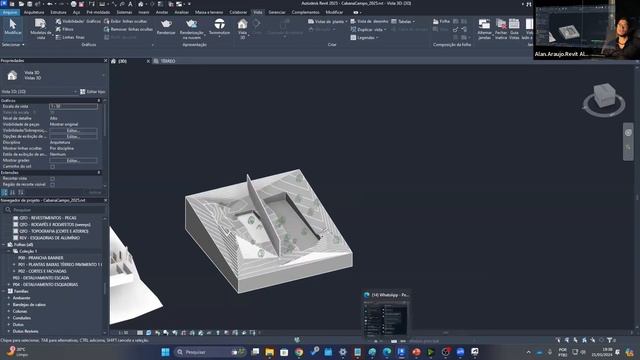Click Alternar janelas
The height and width of the screenshot is (360, 640).
pos(484,29)
